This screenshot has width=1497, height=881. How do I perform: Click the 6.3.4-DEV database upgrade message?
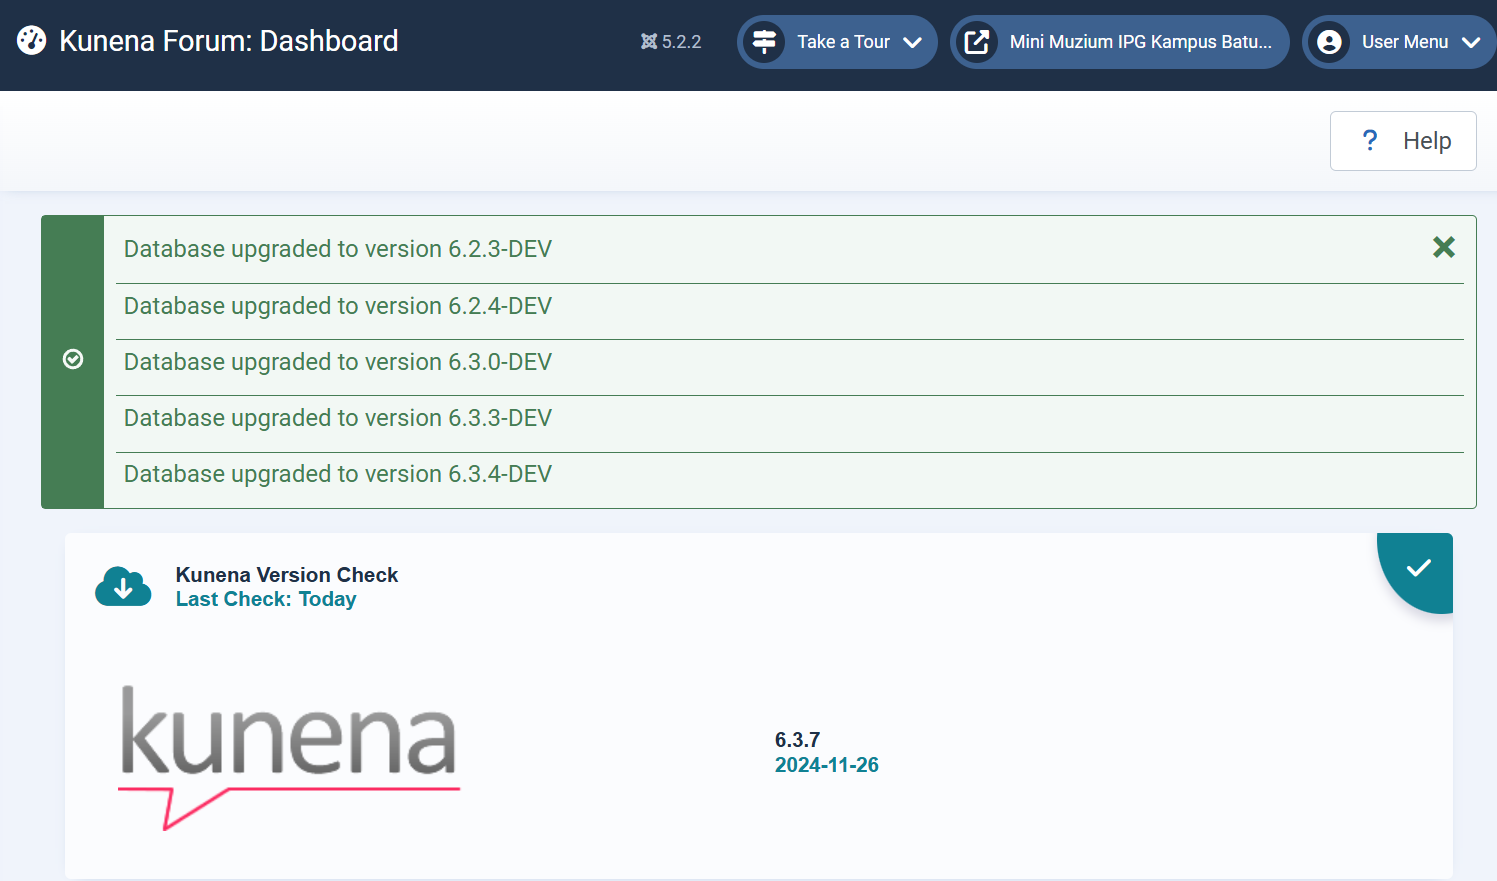tap(338, 474)
